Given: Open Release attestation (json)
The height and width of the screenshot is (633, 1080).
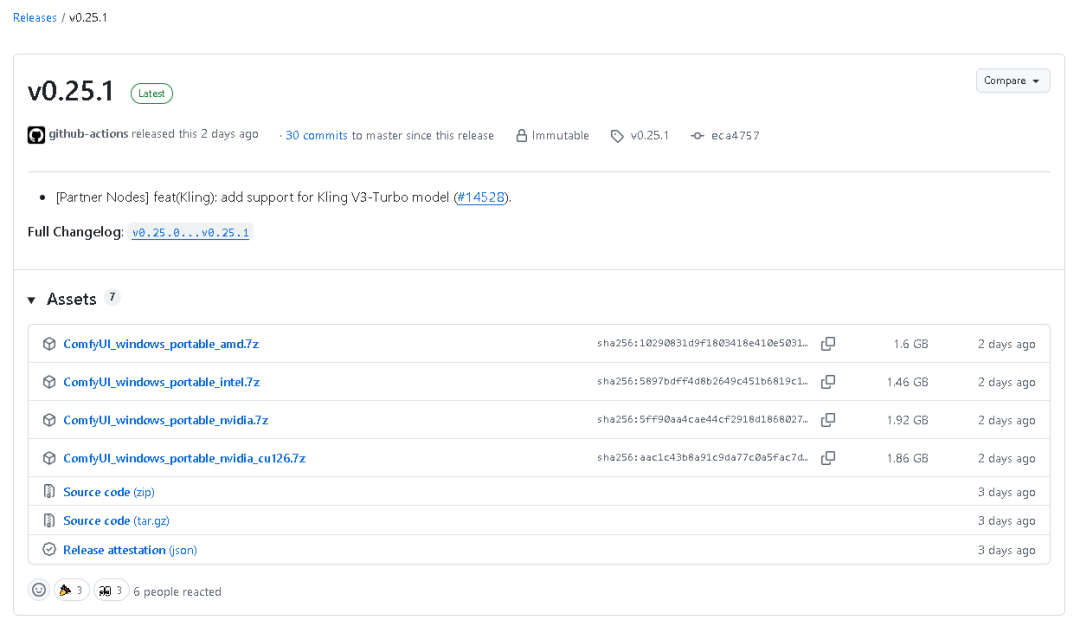Looking at the screenshot, I should (130, 550).
